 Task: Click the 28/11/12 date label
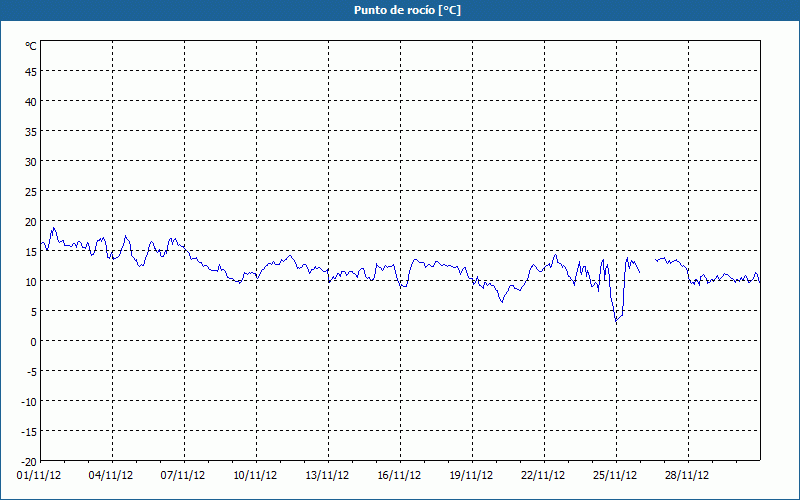(x=687, y=476)
